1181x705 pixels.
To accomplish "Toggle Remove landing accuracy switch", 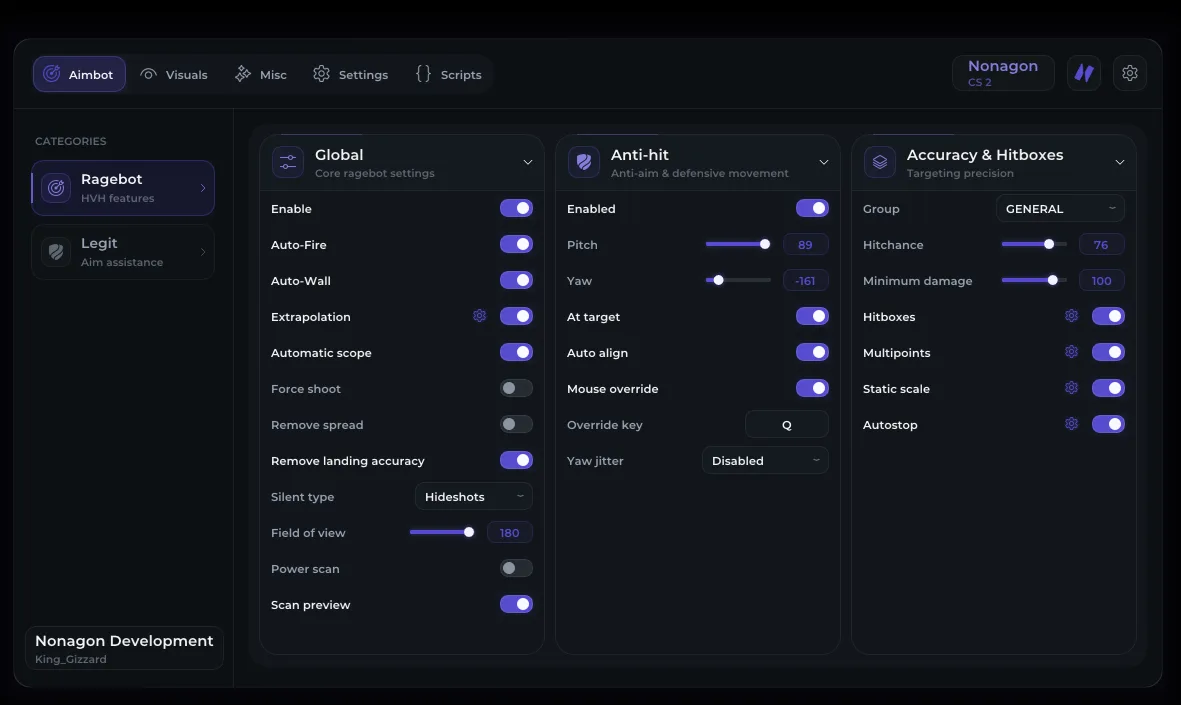I will pos(516,460).
